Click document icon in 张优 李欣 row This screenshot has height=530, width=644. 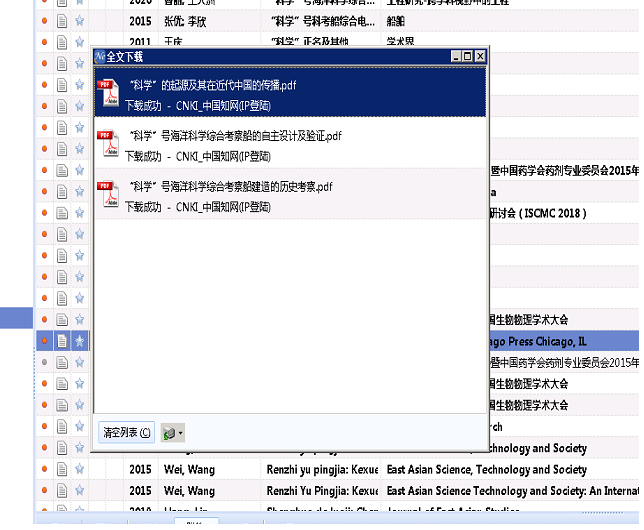coord(62,21)
